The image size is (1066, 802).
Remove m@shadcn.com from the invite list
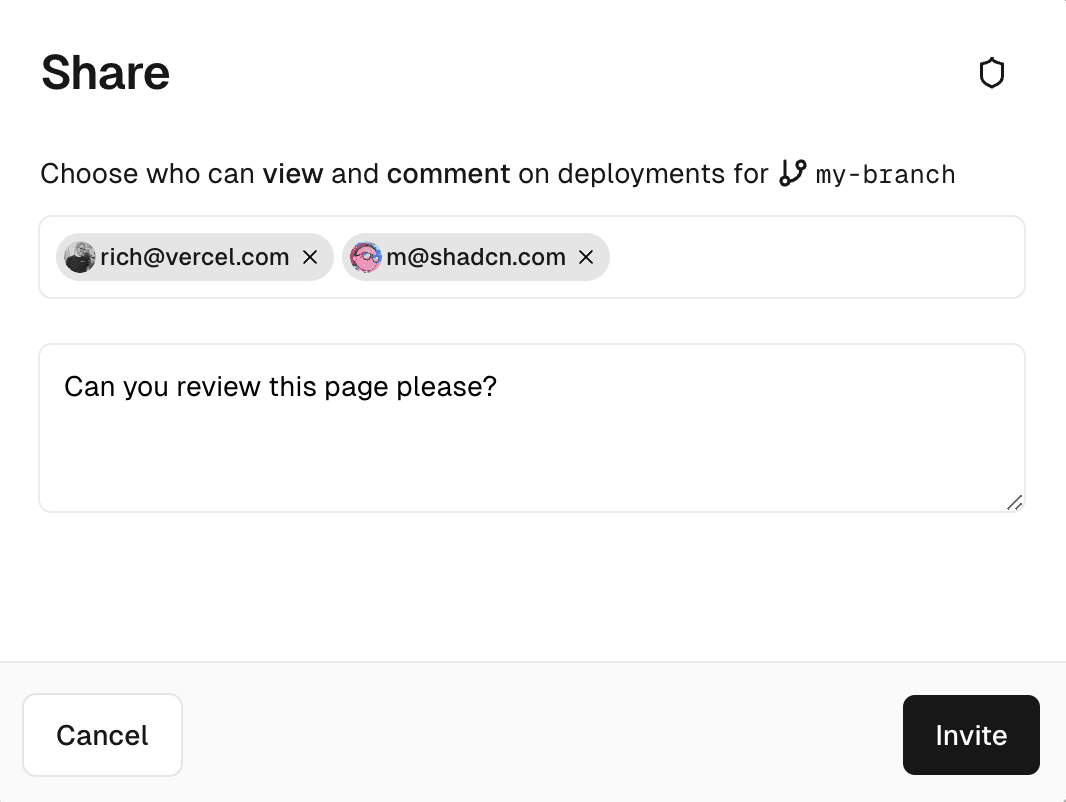(586, 258)
